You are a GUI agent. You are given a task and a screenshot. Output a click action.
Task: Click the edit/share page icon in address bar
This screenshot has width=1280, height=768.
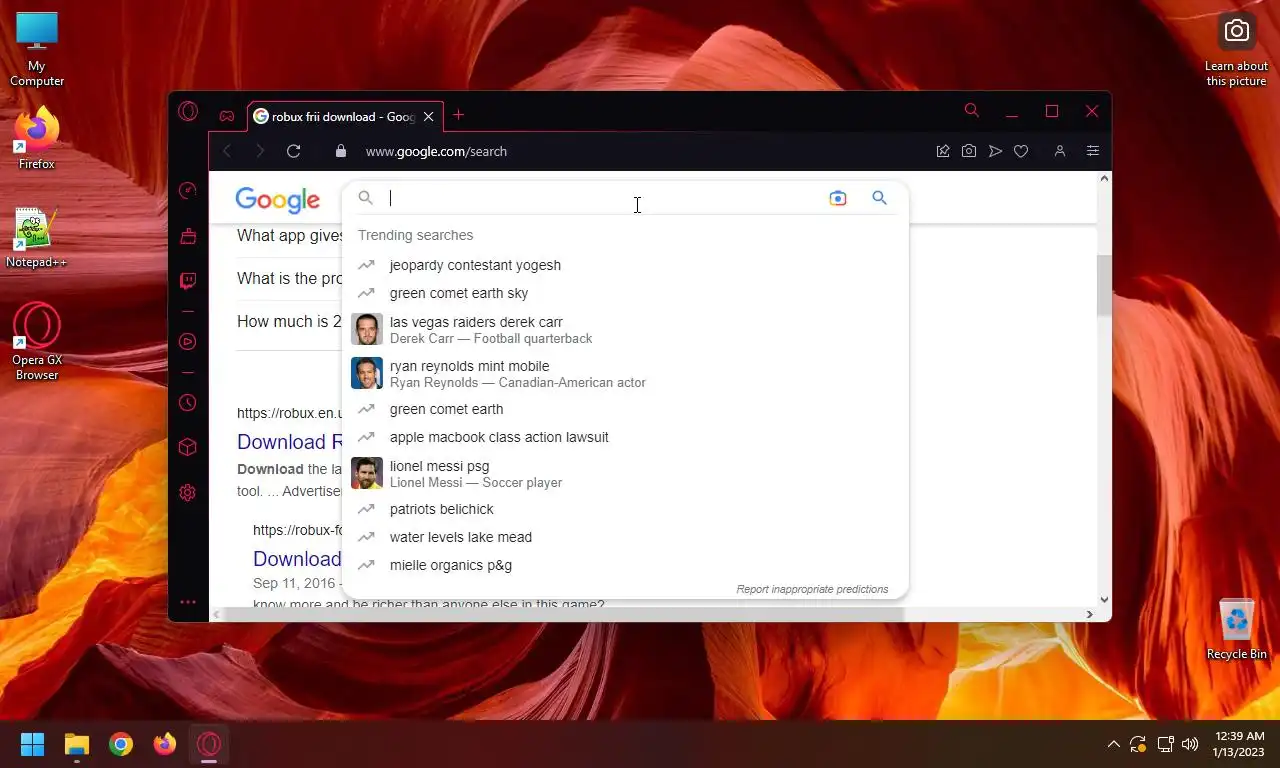943,151
